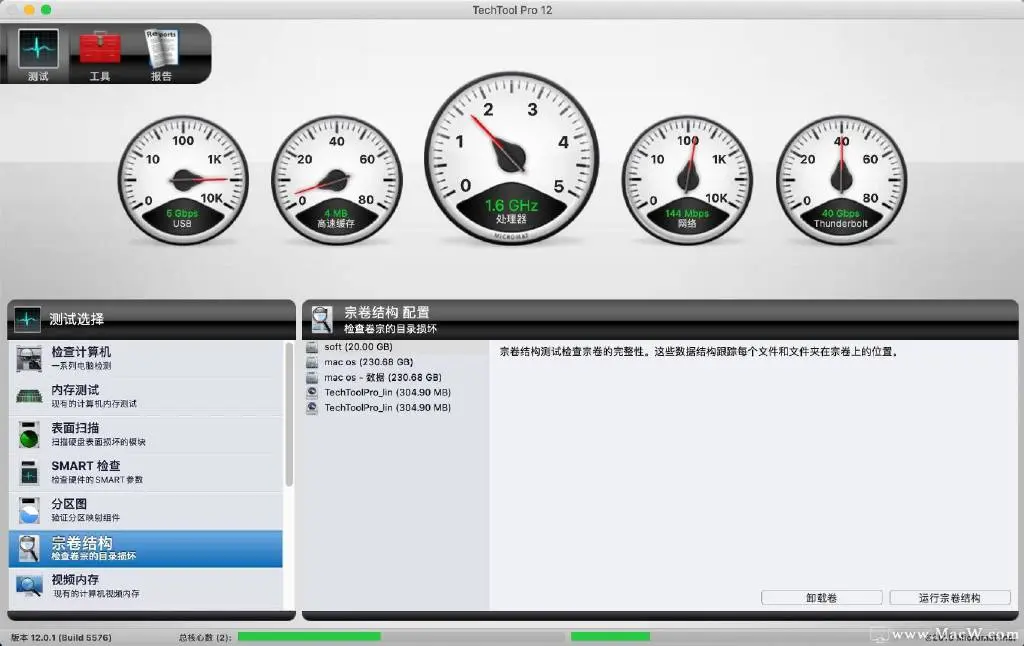
Task: Click the 内存测试 memory chip icon
Action: 29,396
